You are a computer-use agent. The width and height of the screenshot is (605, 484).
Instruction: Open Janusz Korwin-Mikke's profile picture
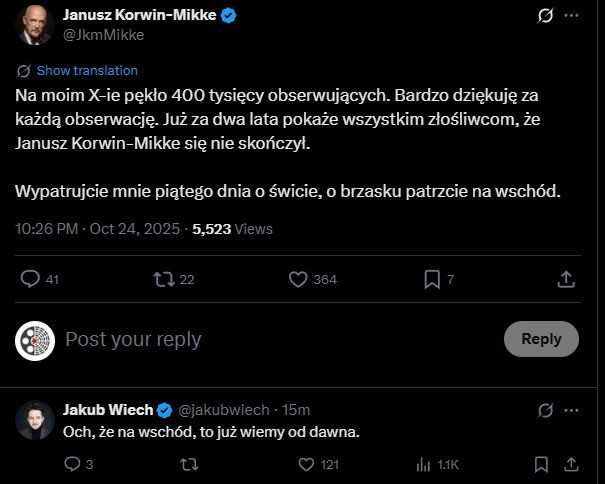point(34,25)
